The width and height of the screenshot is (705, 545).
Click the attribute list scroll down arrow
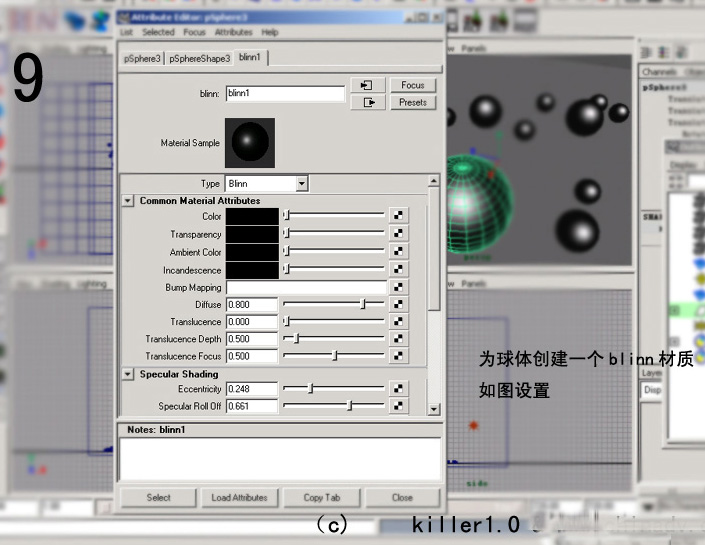point(433,409)
